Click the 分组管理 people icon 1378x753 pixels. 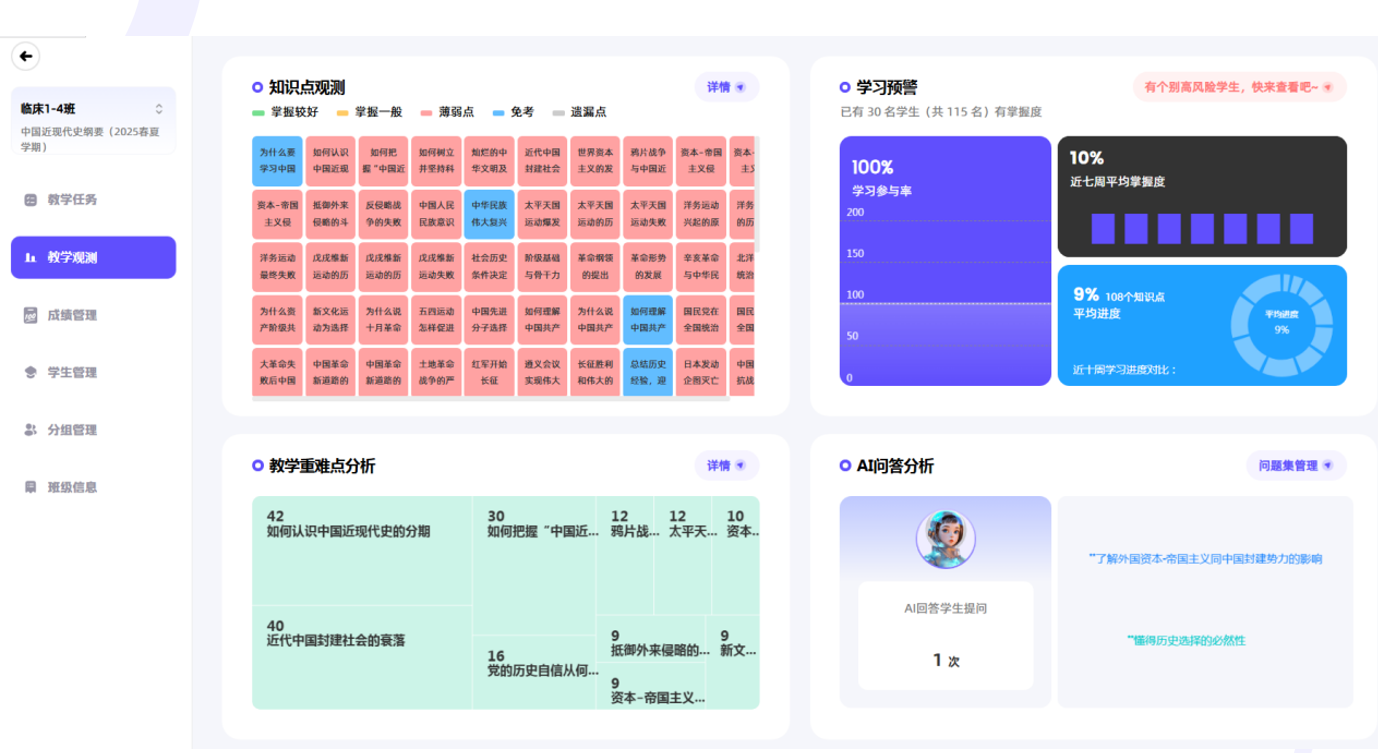coord(30,430)
